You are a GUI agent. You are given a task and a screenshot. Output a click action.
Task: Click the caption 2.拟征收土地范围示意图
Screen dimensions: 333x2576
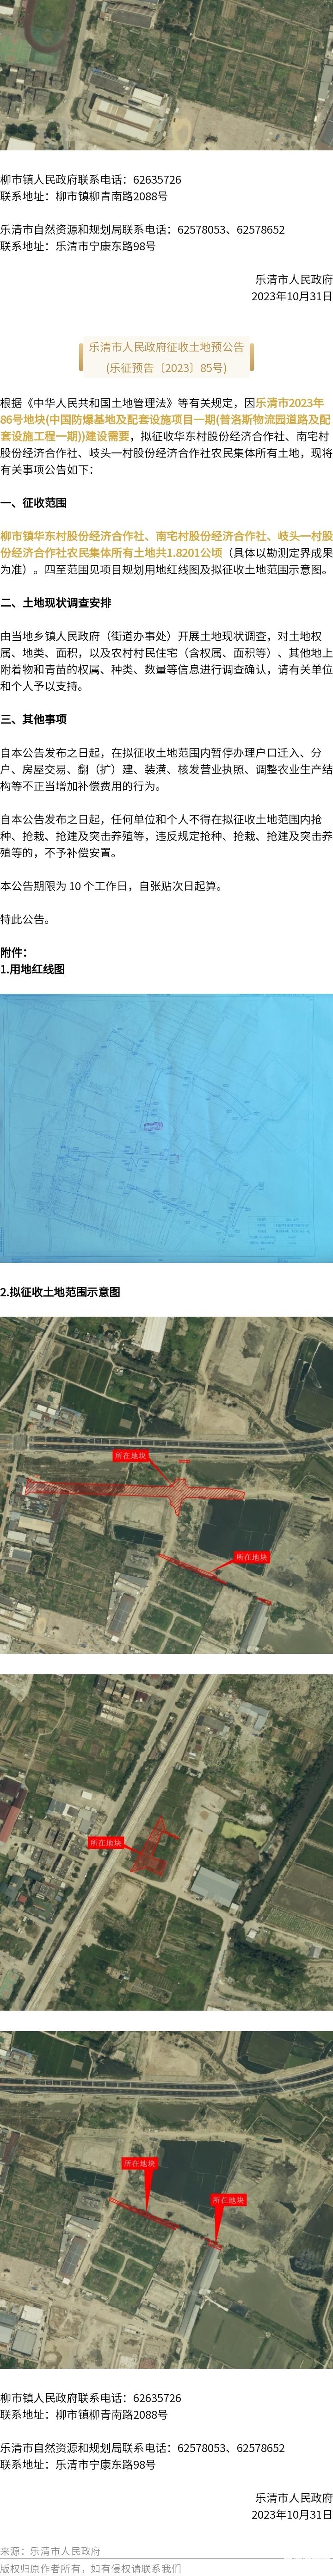coord(60,1292)
